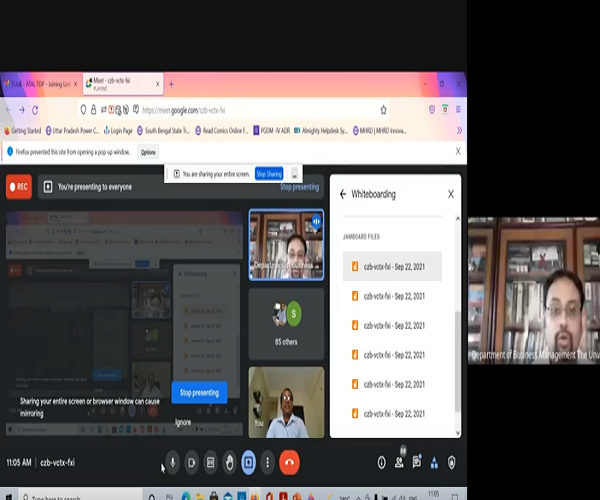Open PGDM -IV ADR bookmark

272,130
